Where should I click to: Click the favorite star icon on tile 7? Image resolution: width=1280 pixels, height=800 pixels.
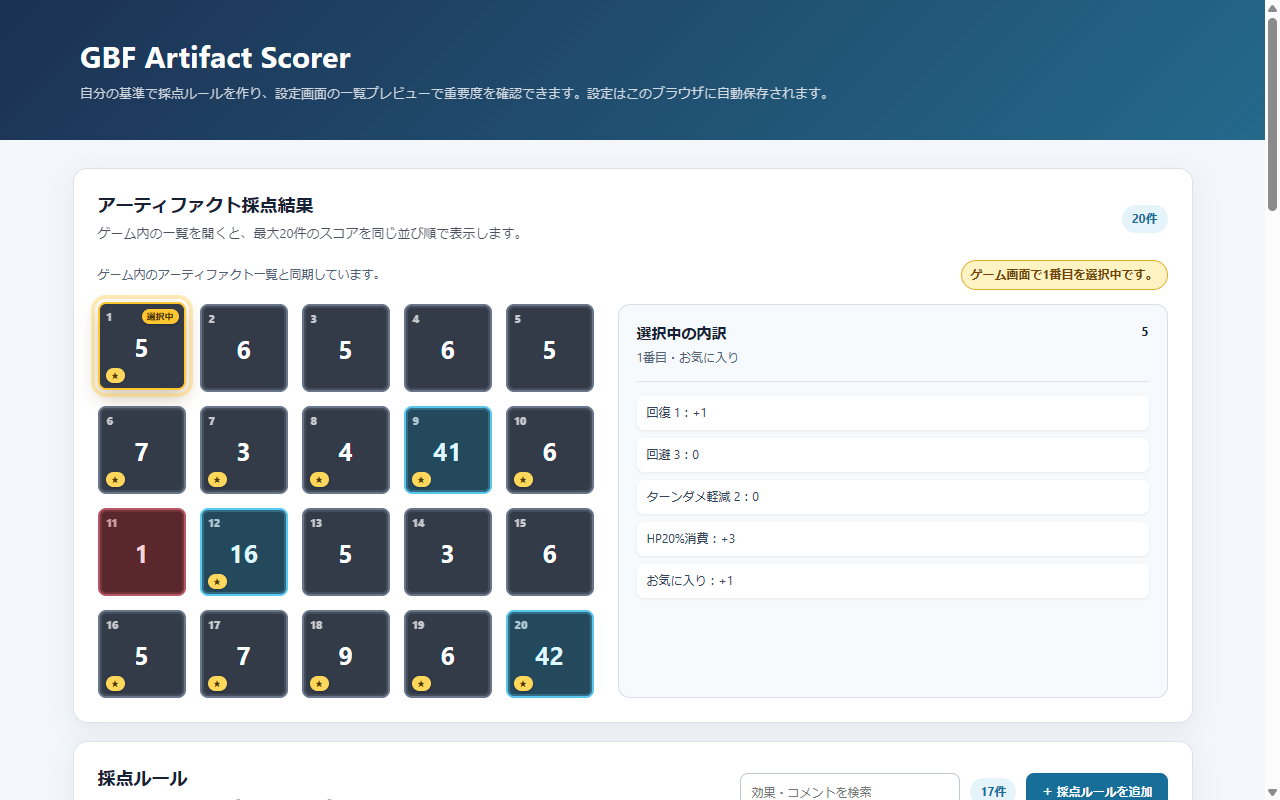(x=217, y=480)
